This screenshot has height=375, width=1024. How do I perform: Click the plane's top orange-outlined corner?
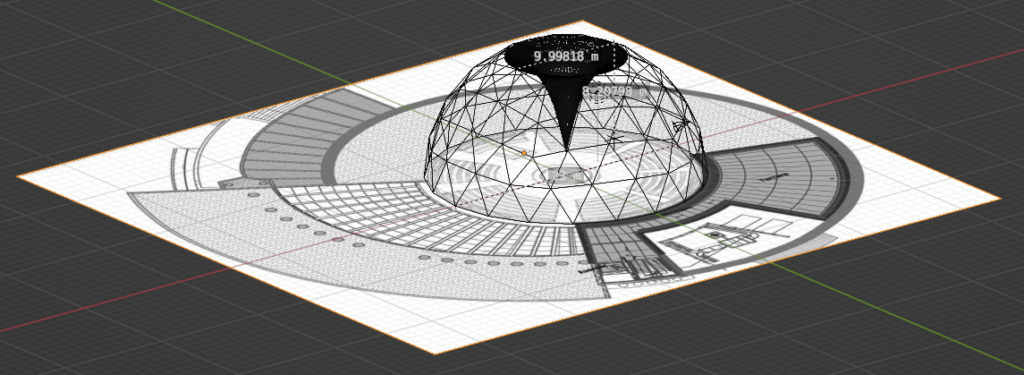click(583, 22)
